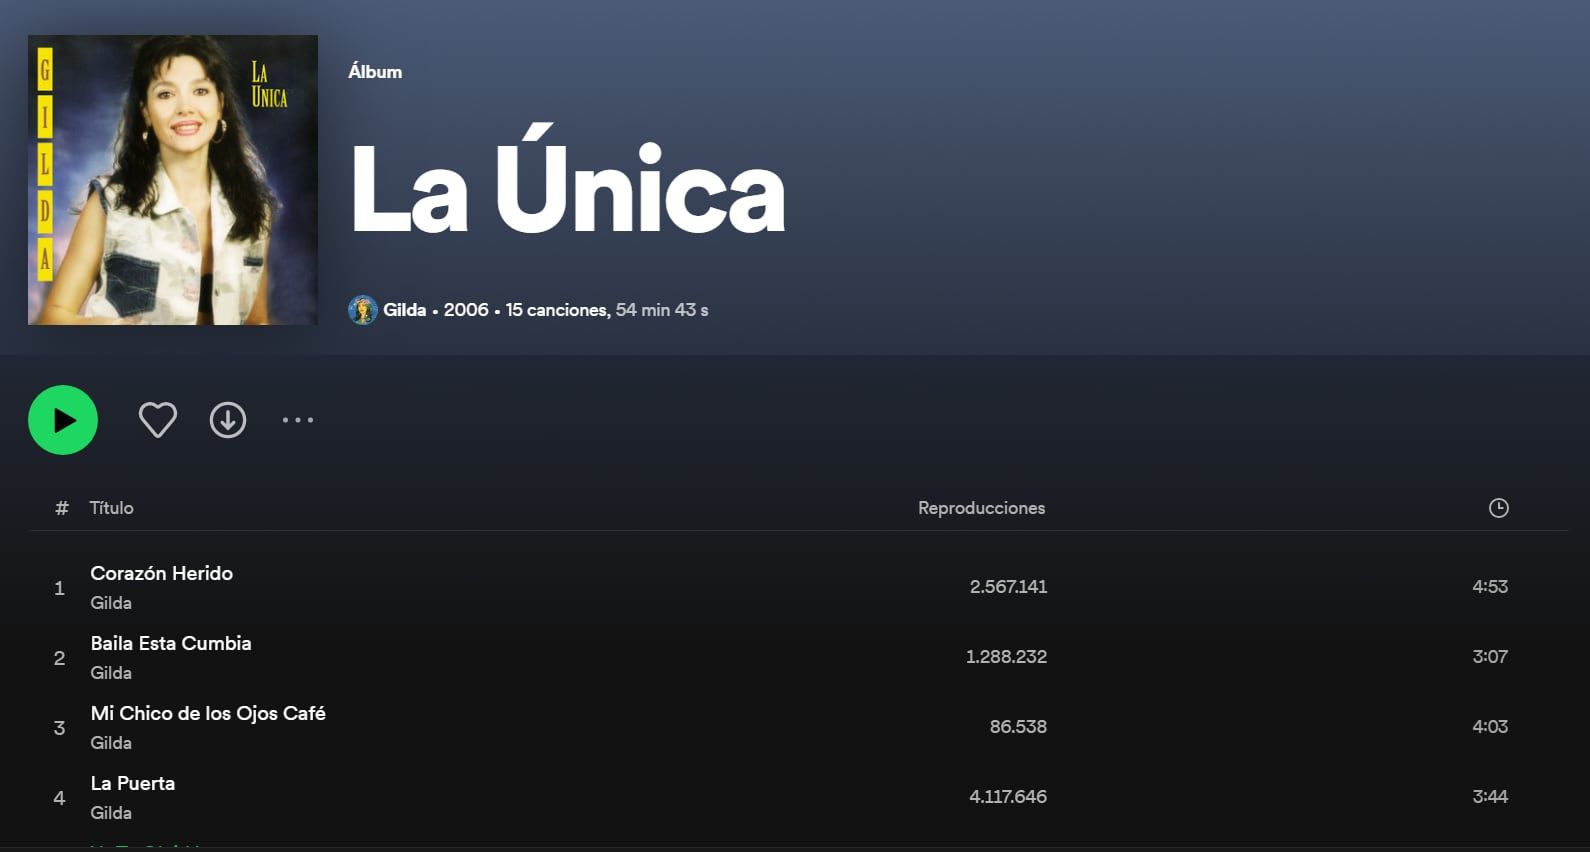Click play count 4.117.646

point(1008,797)
